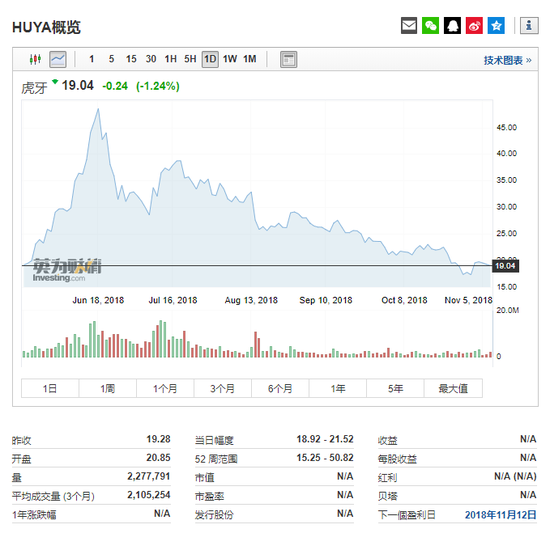The width and height of the screenshot is (550, 533).
Task: Select the 1D interval
Action: pos(210,59)
